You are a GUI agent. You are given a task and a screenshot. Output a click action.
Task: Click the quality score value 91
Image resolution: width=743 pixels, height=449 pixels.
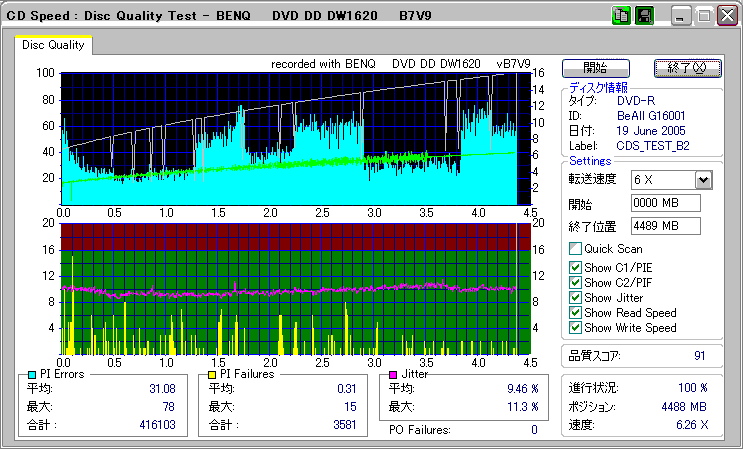click(x=700, y=354)
